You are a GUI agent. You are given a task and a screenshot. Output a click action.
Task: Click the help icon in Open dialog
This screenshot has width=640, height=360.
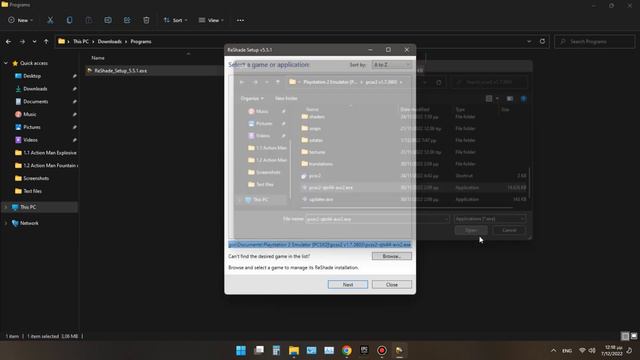[524, 98]
